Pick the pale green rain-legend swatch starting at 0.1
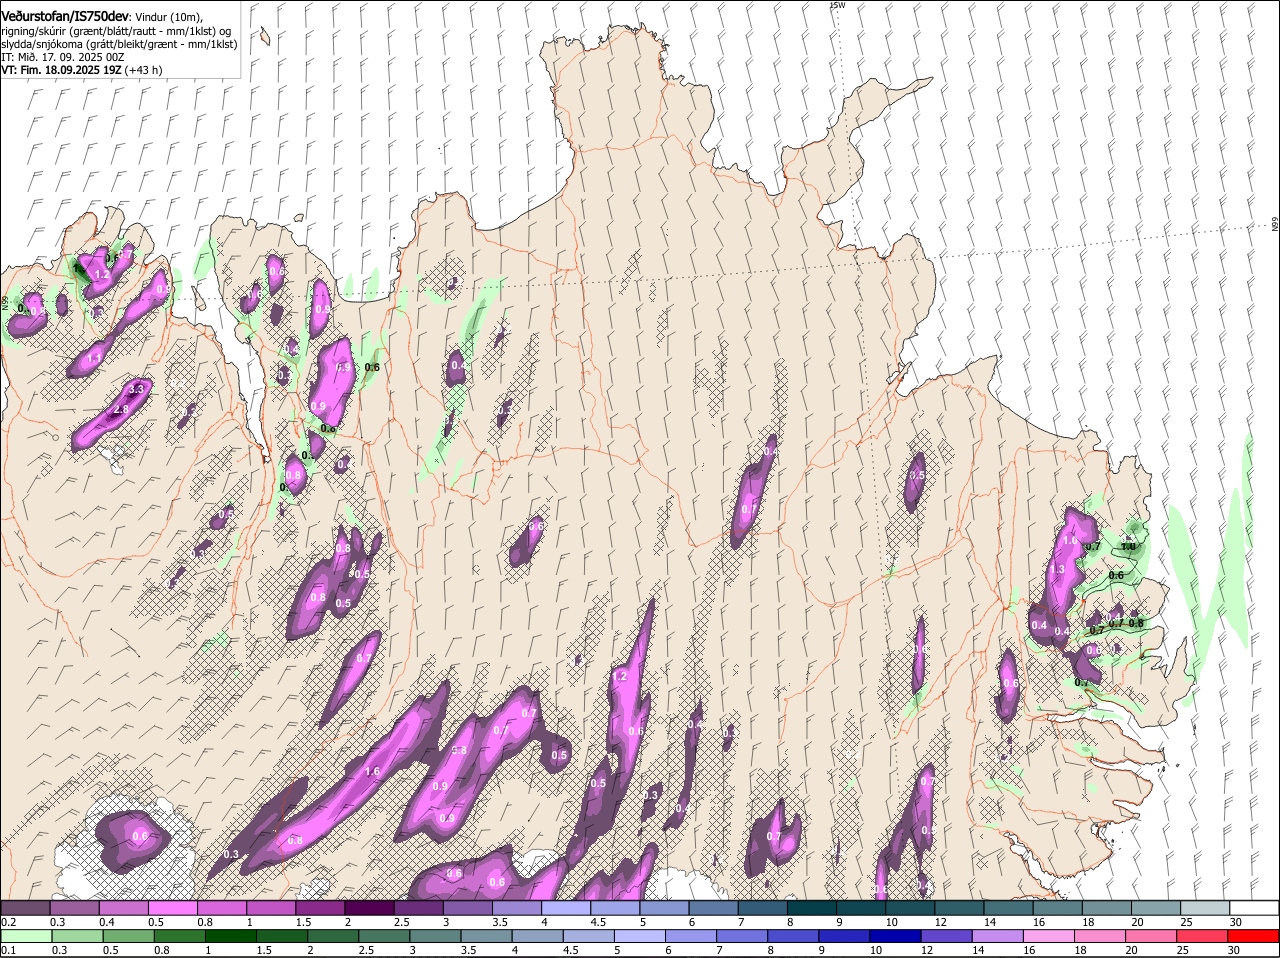1280x958 pixels. (26, 936)
